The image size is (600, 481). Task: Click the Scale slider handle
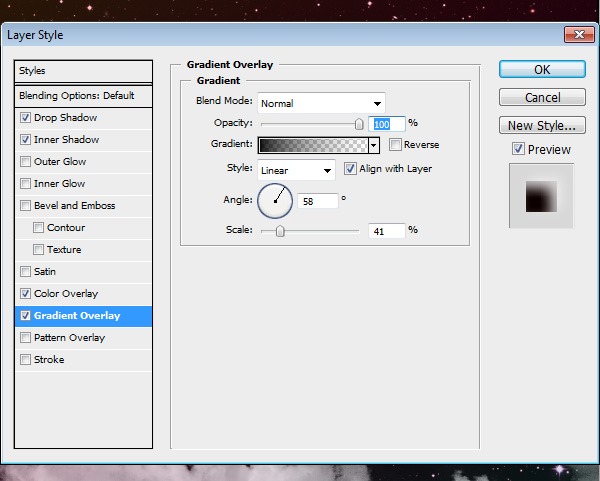(x=280, y=231)
